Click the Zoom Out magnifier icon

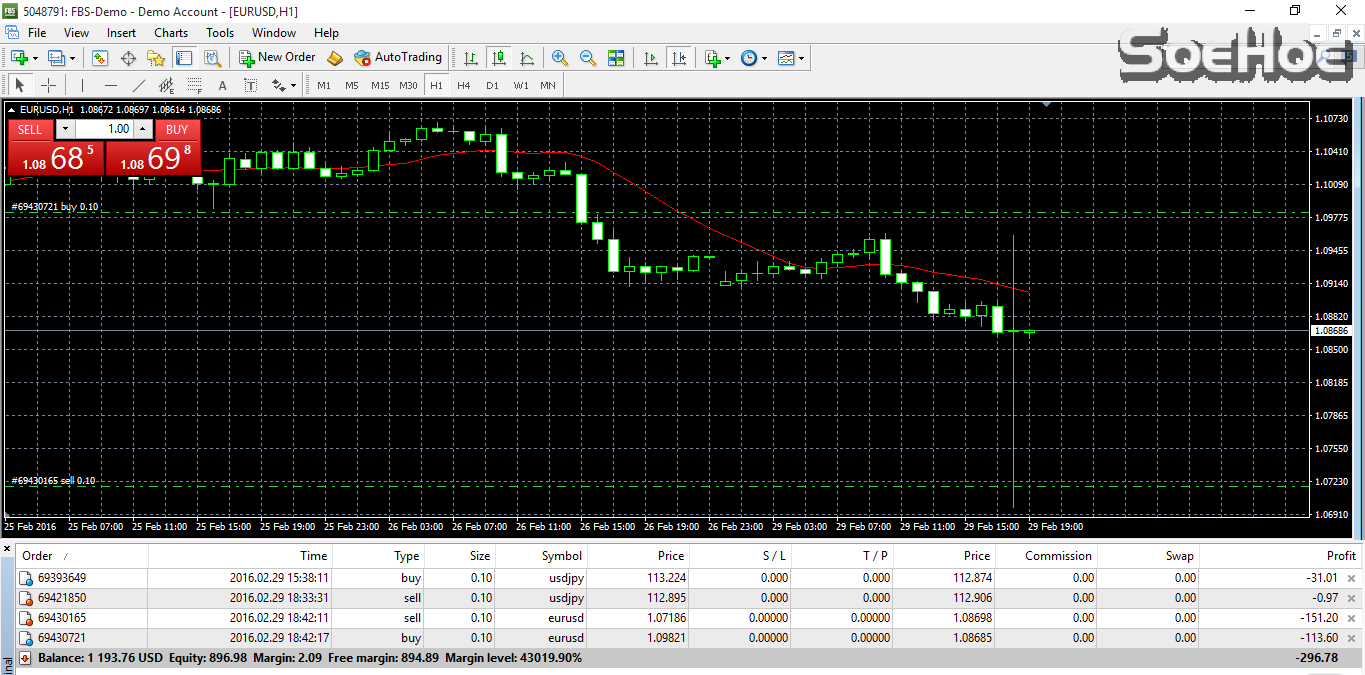tap(588, 58)
